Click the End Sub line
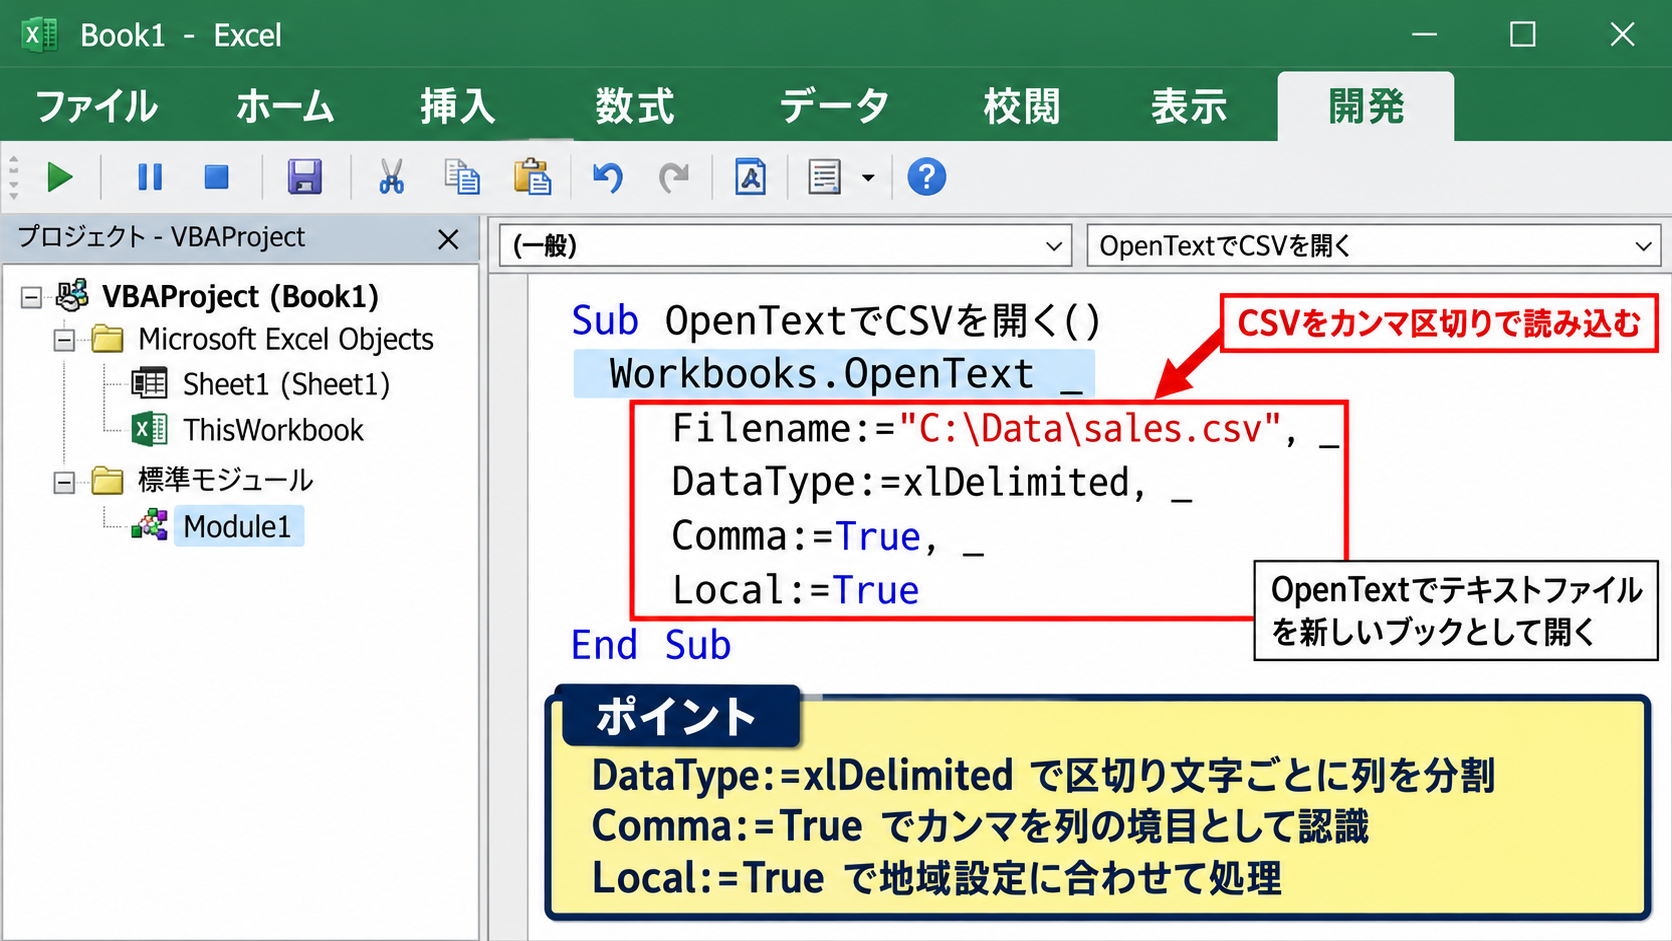Image resolution: width=1672 pixels, height=941 pixels. (651, 645)
